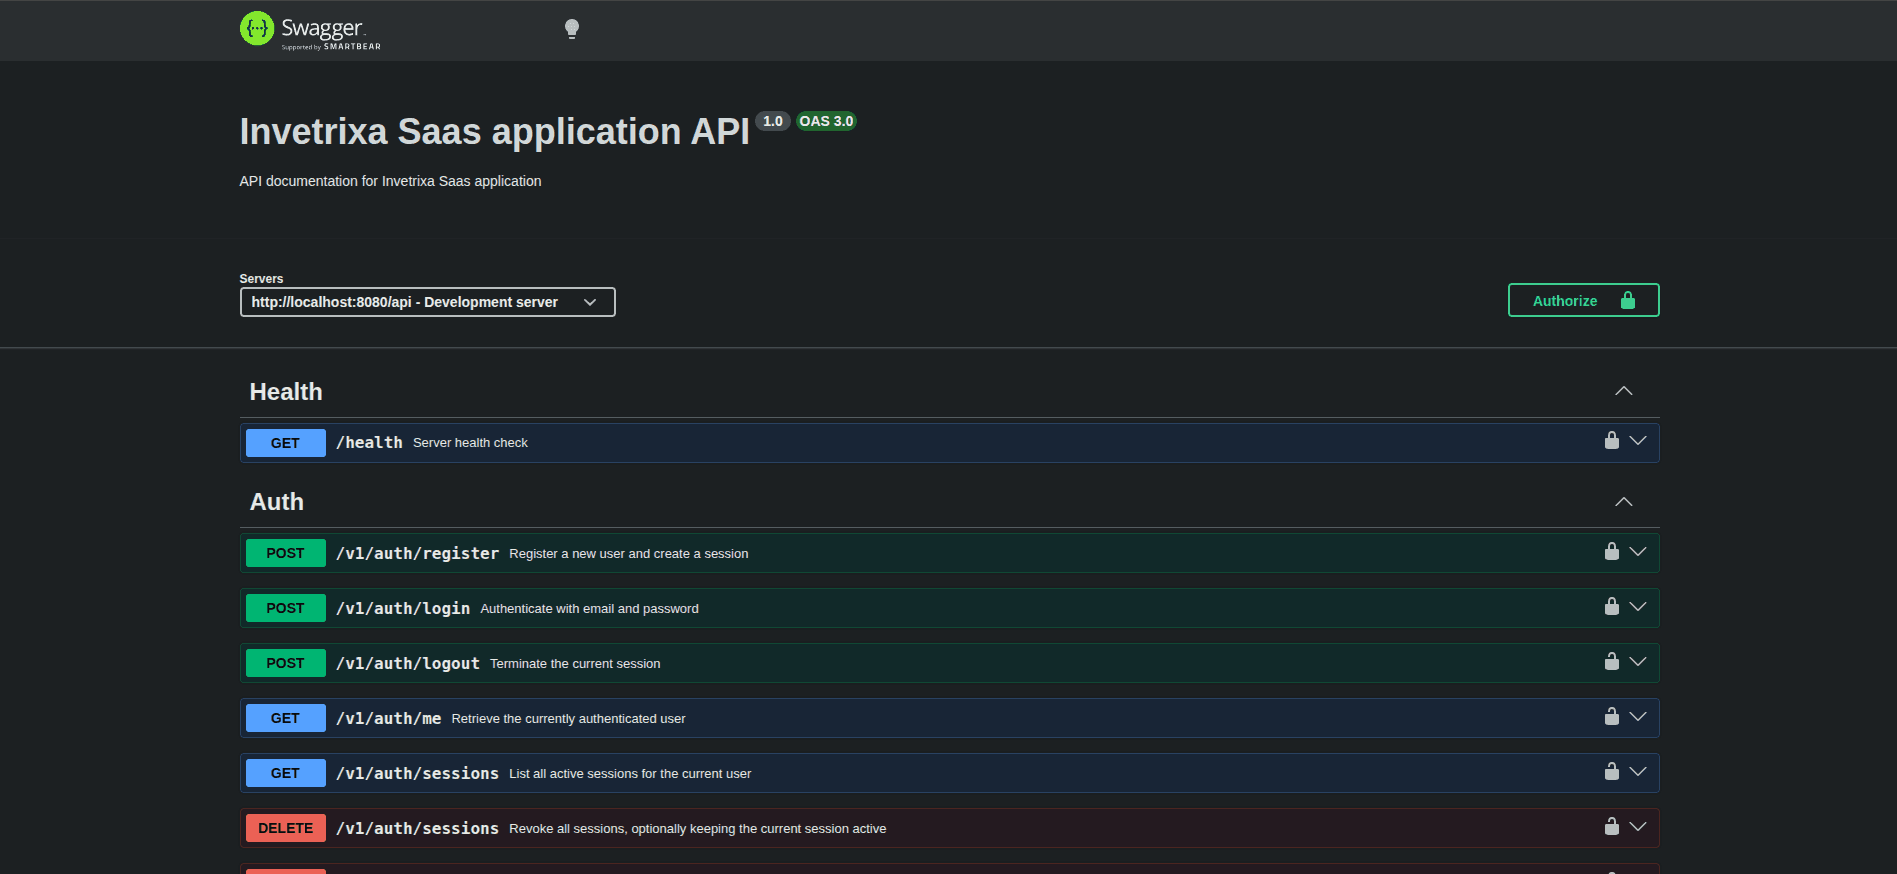Image resolution: width=1897 pixels, height=874 pixels.
Task: Click the lock icon on /health endpoint
Action: (x=1611, y=441)
